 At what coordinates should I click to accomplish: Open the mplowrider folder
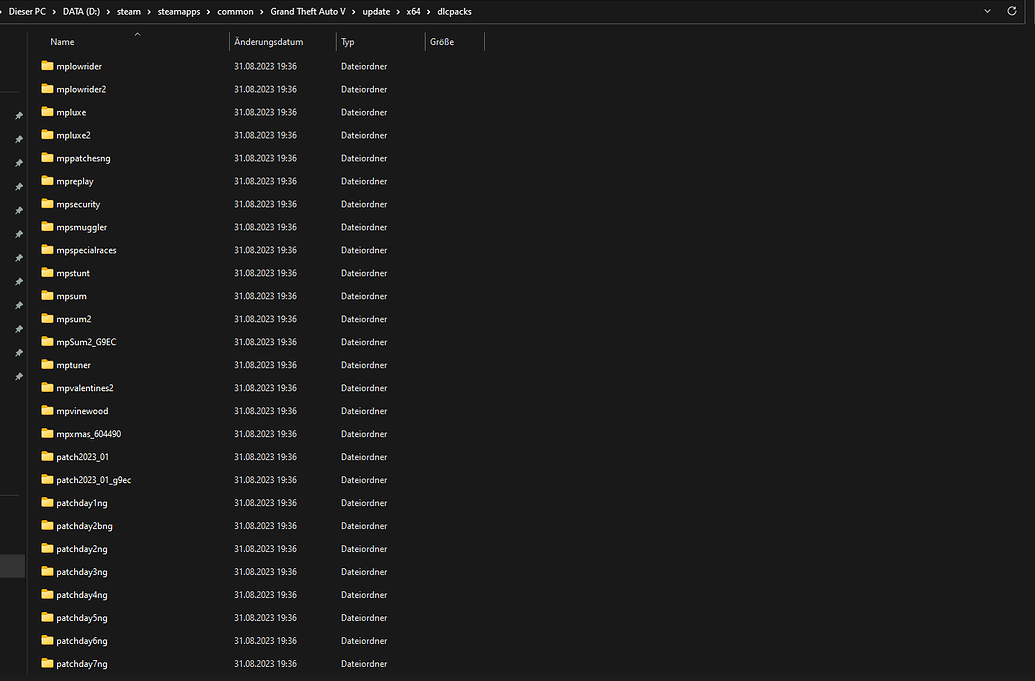click(80, 66)
